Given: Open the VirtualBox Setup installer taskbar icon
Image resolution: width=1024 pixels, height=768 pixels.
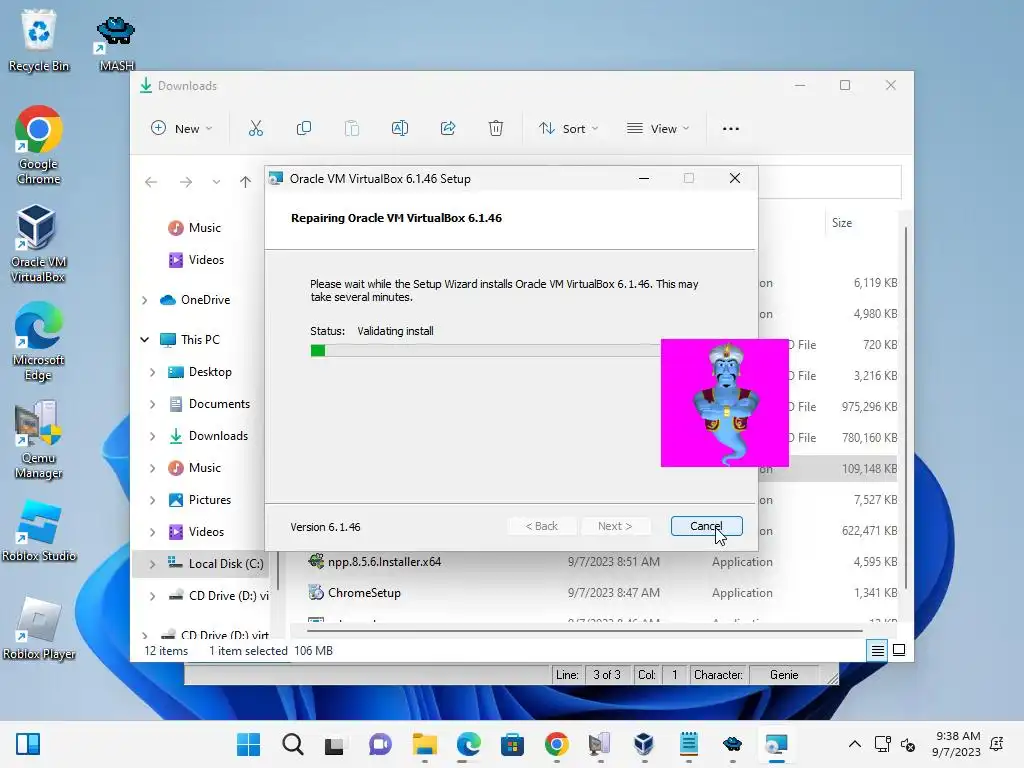Looking at the screenshot, I should (776, 744).
